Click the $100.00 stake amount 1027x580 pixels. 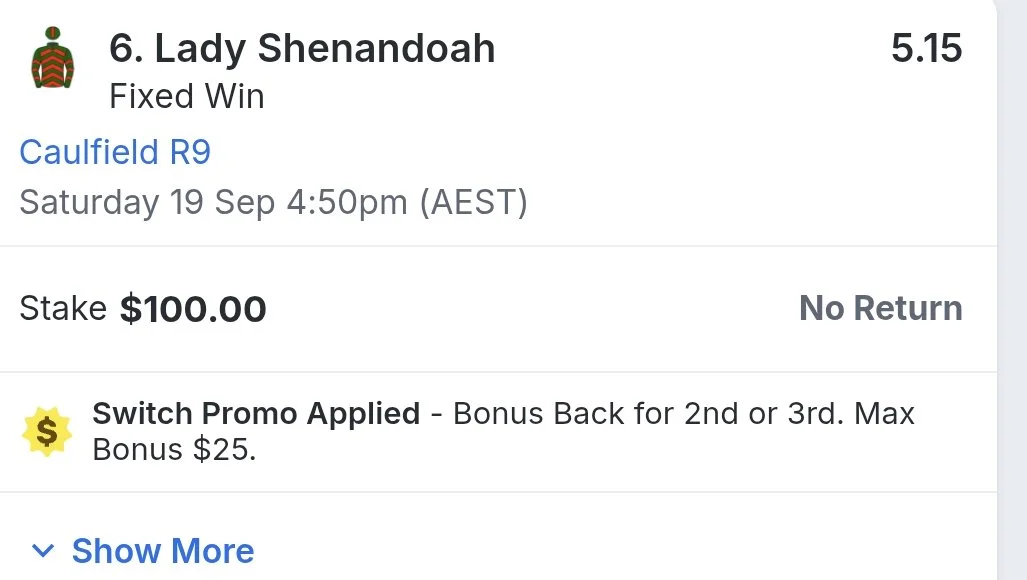pos(193,309)
